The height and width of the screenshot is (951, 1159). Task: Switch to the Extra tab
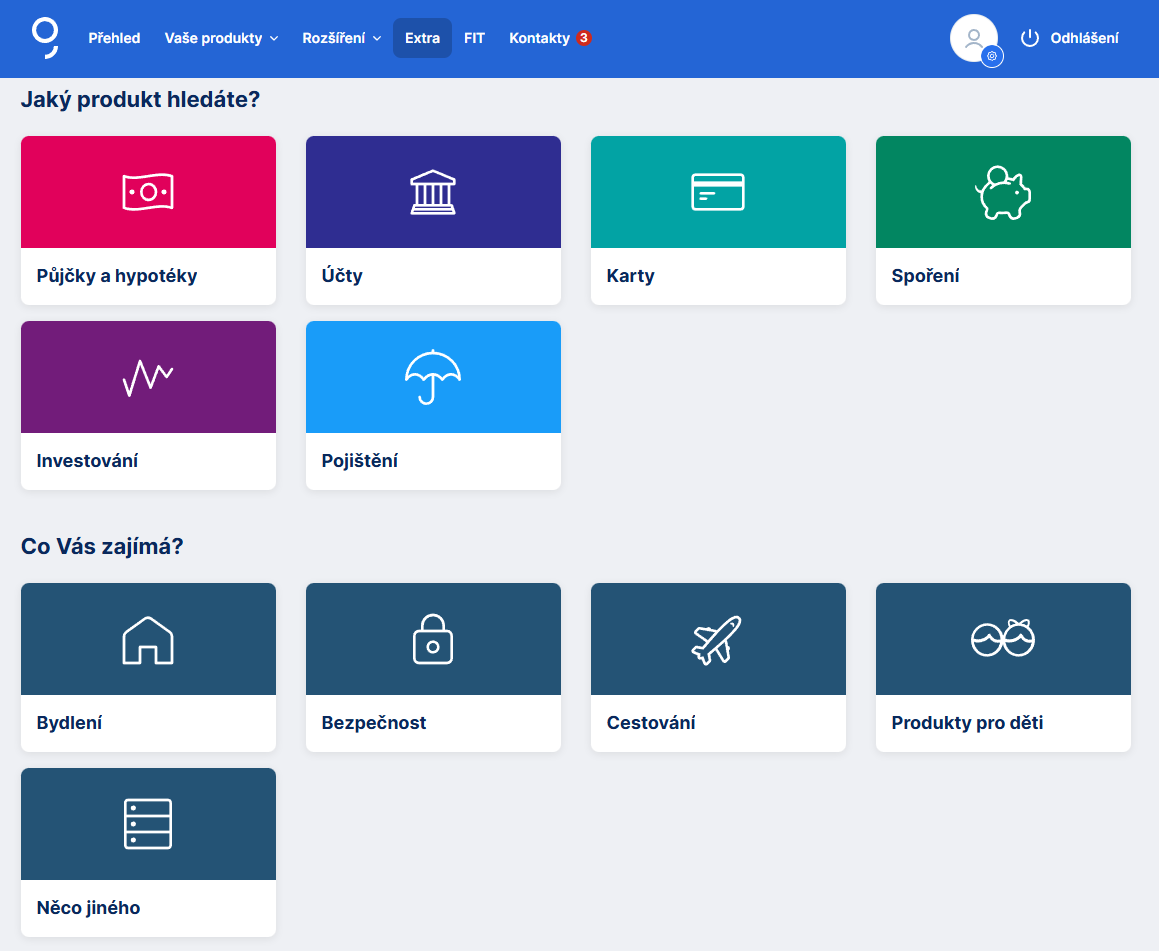click(x=421, y=38)
